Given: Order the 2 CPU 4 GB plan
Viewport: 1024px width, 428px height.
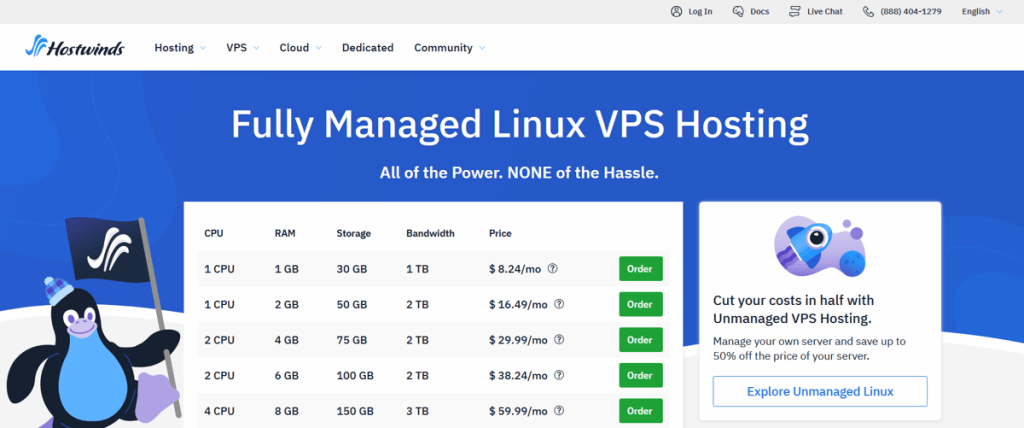Looking at the screenshot, I should (x=641, y=340).
